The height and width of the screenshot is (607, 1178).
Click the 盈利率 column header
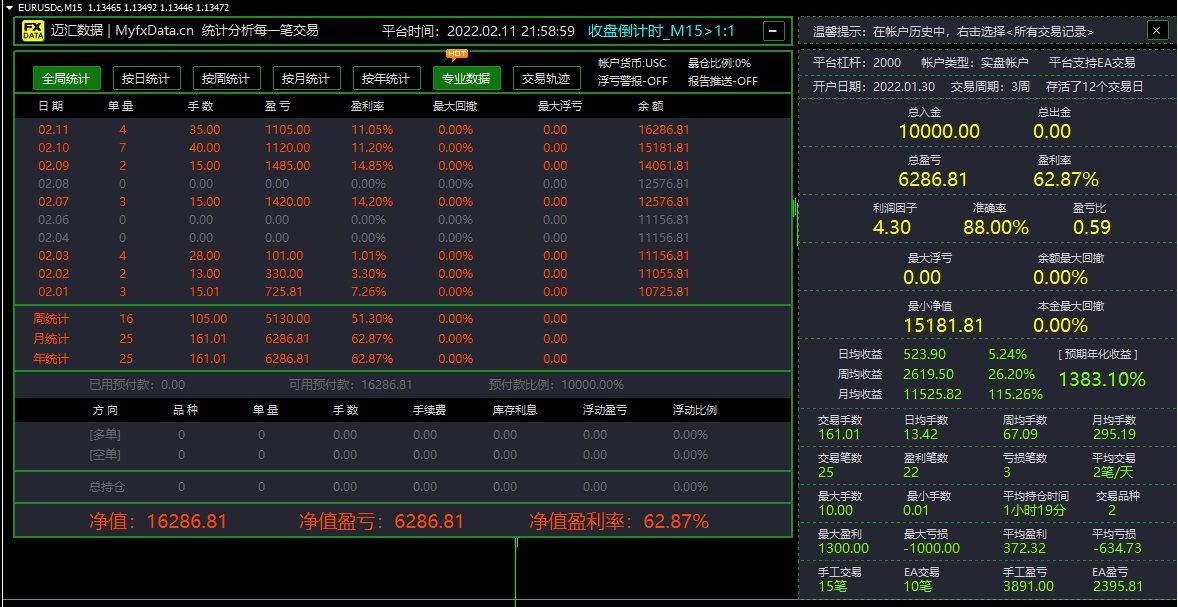tap(368, 106)
